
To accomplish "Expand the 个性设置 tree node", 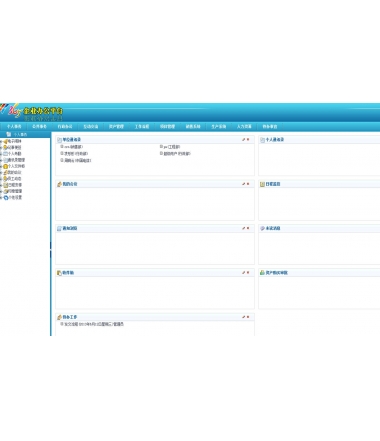I will 1,197.
